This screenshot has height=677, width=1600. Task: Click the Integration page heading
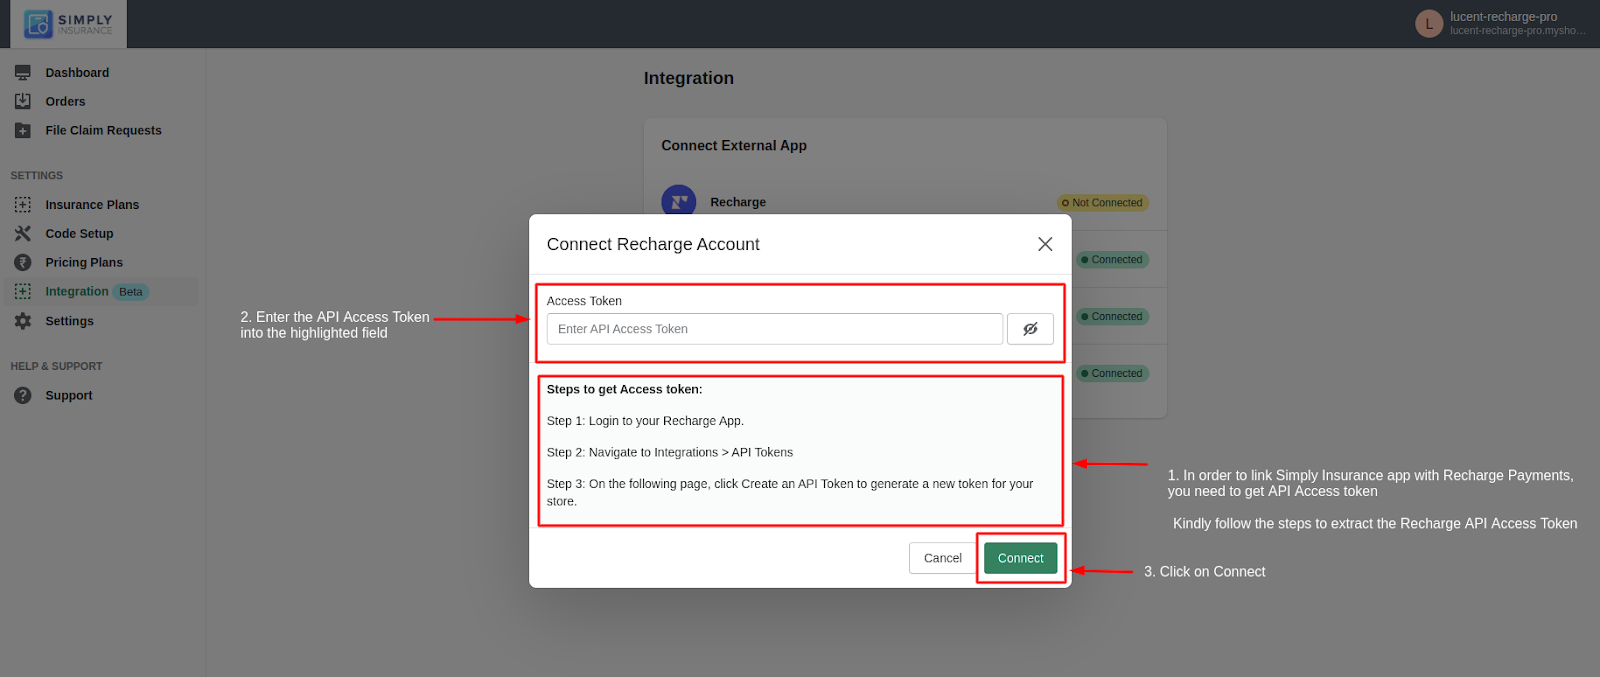pos(689,78)
